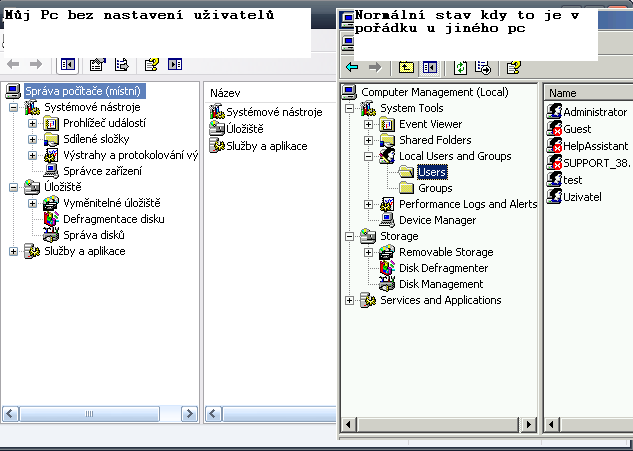Expand Služby a aplikace node in tree
This screenshot has height=451, width=633.
(14, 251)
